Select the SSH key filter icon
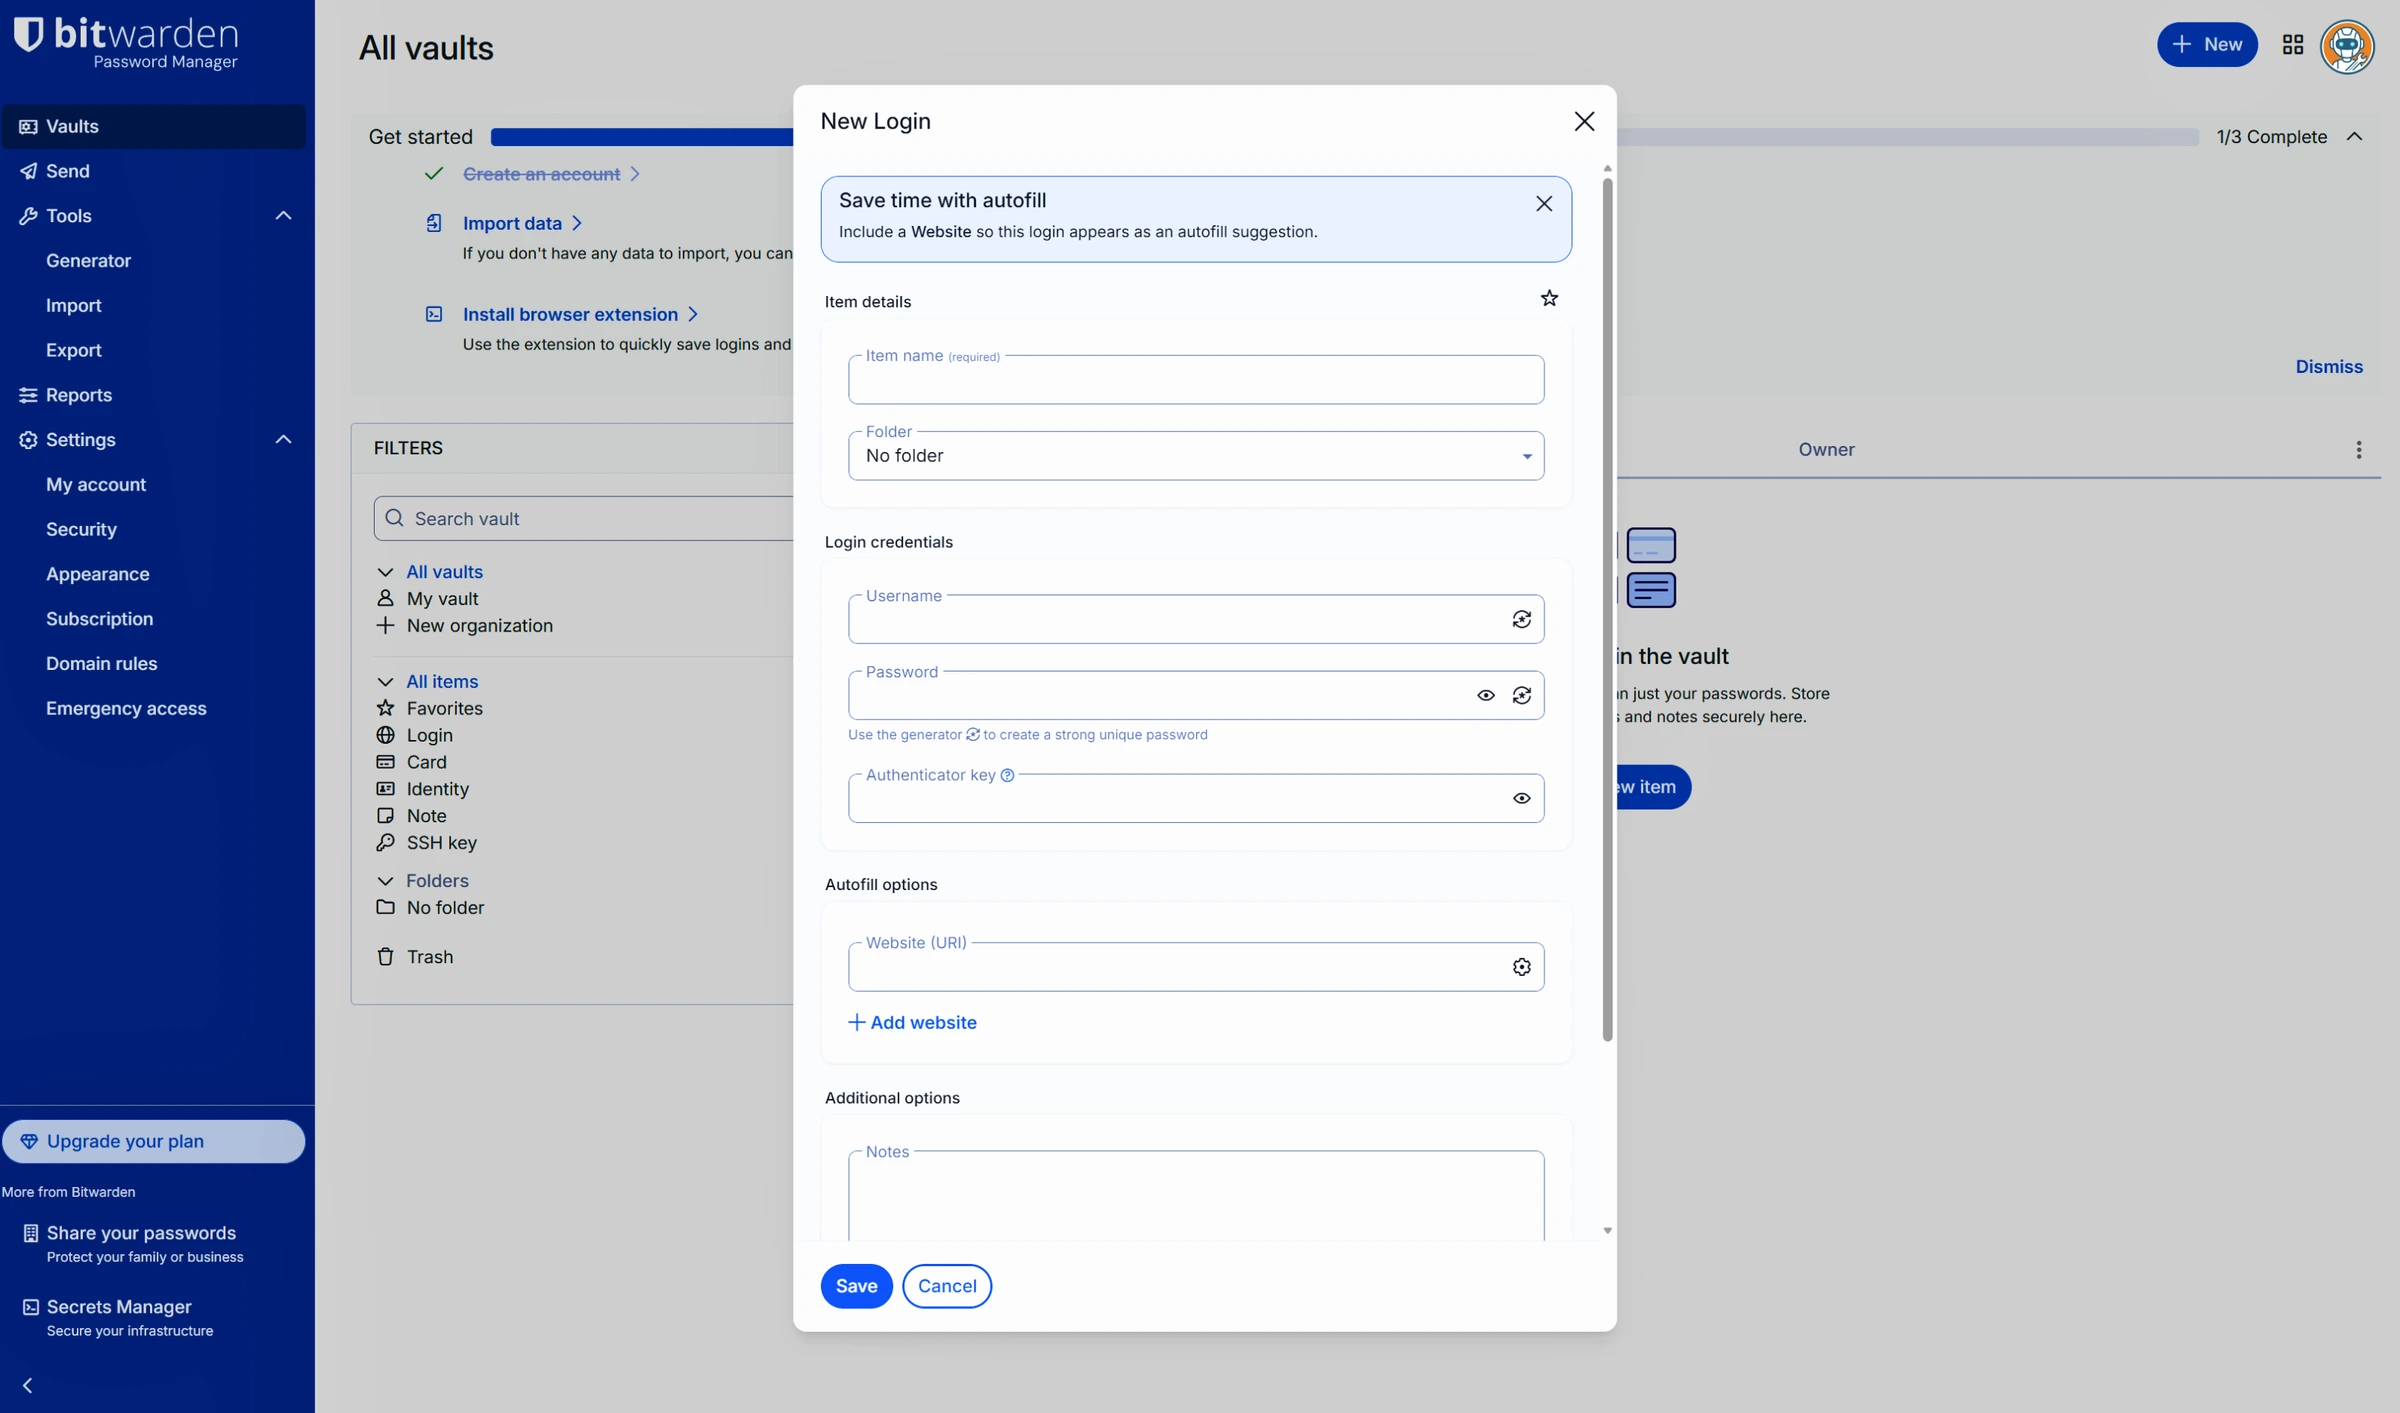Image resolution: width=2400 pixels, height=1413 pixels. pyautogui.click(x=386, y=843)
